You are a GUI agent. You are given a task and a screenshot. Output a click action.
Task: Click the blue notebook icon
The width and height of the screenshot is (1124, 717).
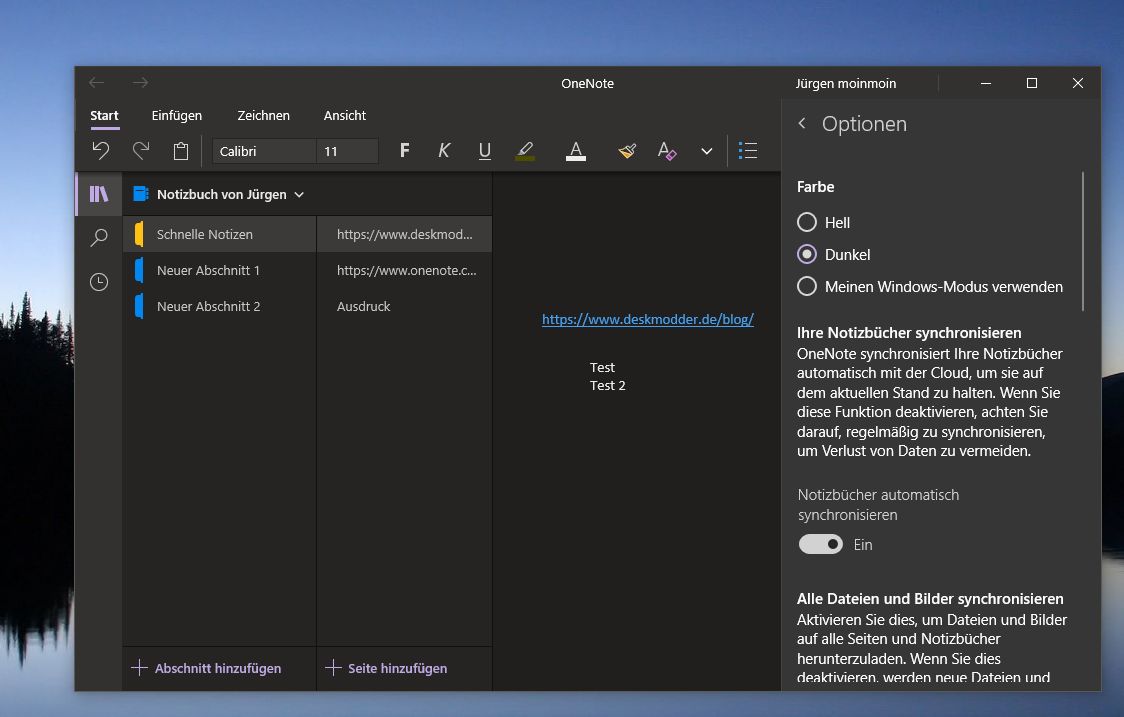coord(140,194)
